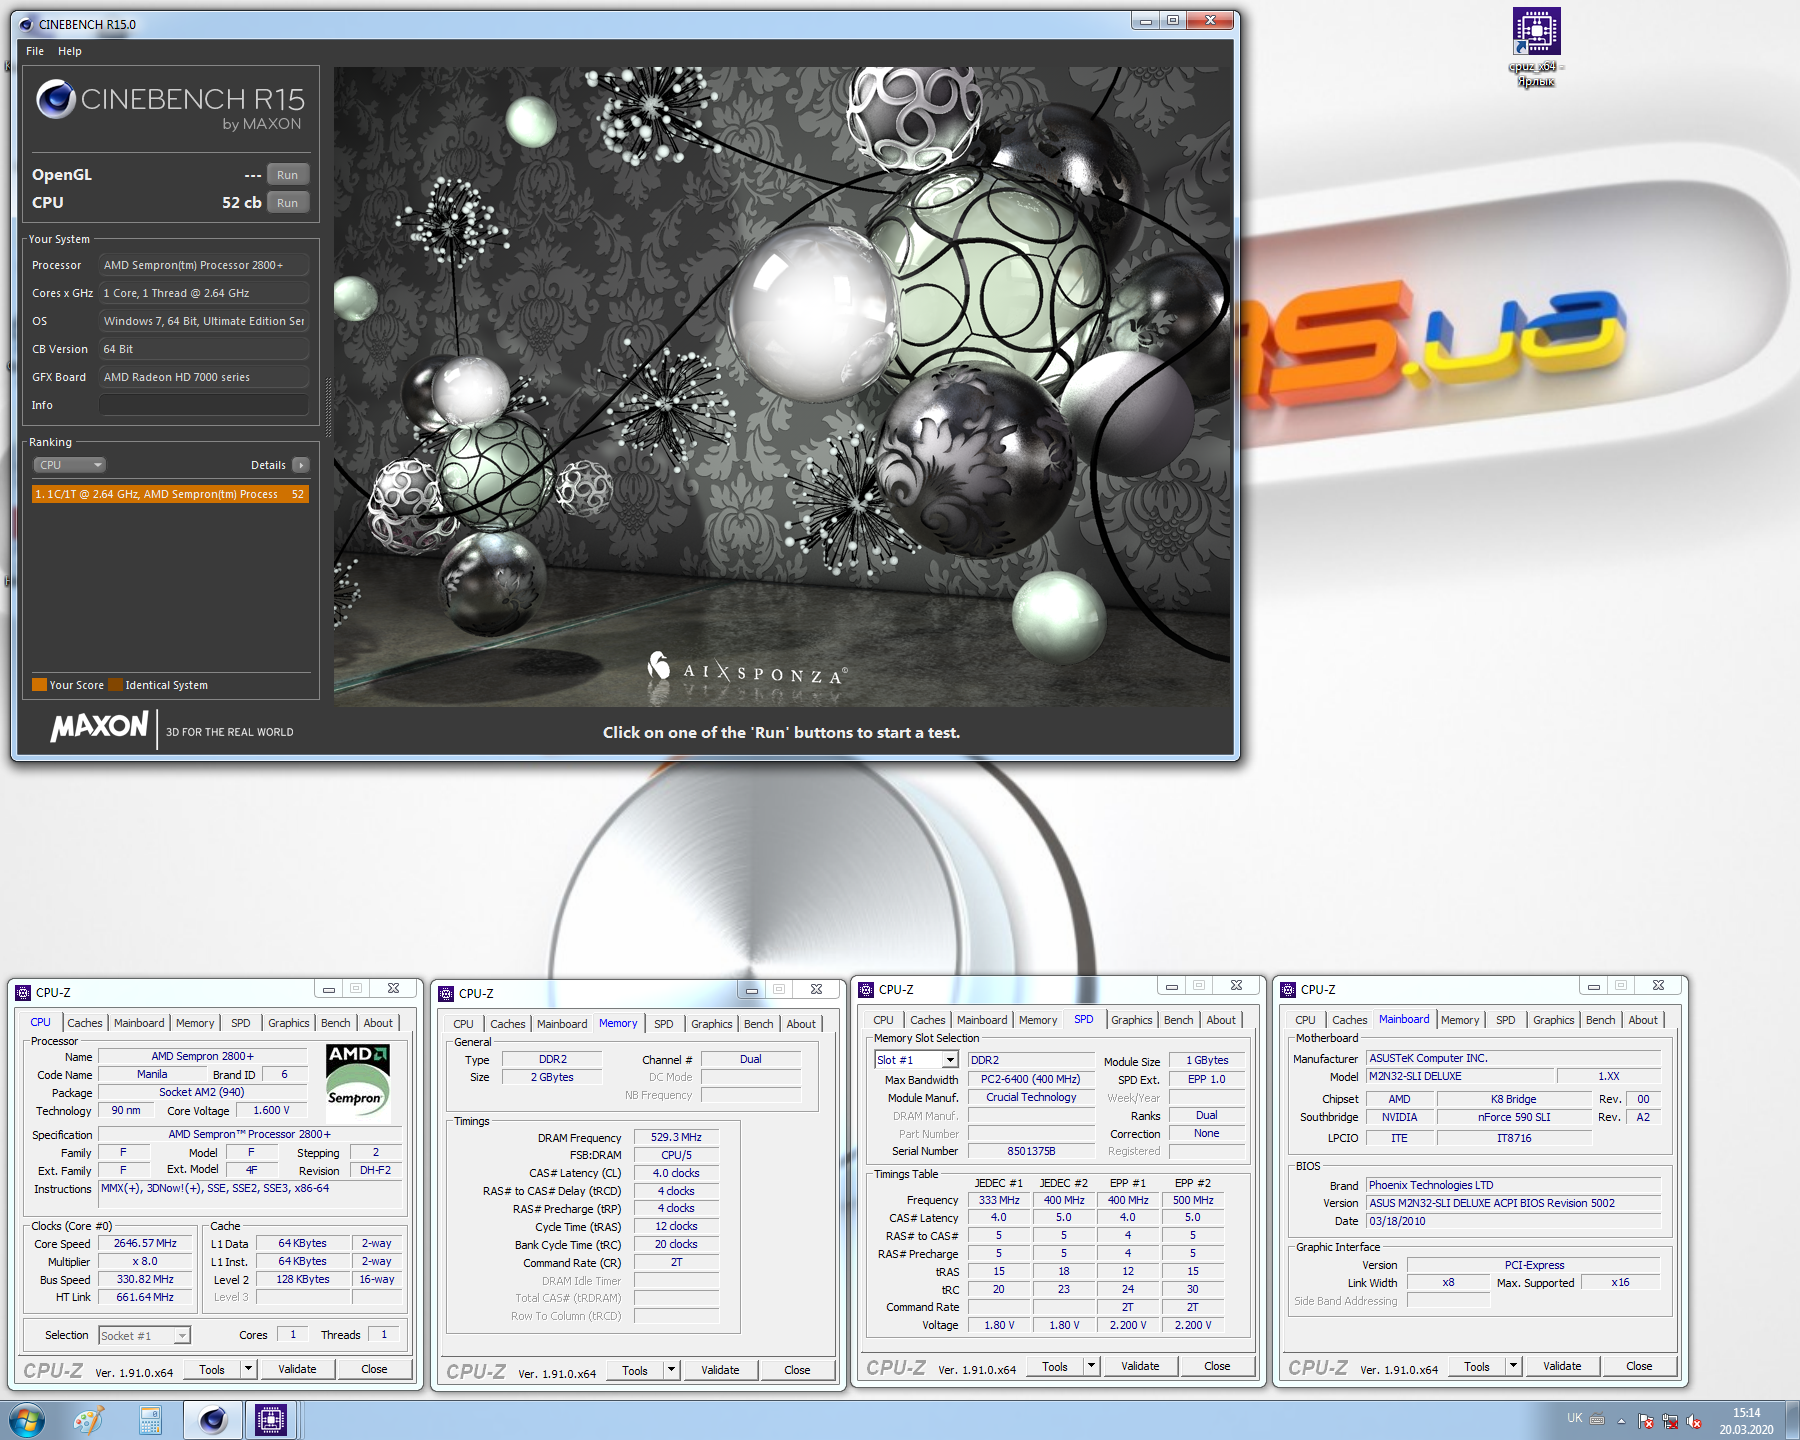Run the CPU benchmark
This screenshot has width=1800, height=1440.
click(288, 203)
